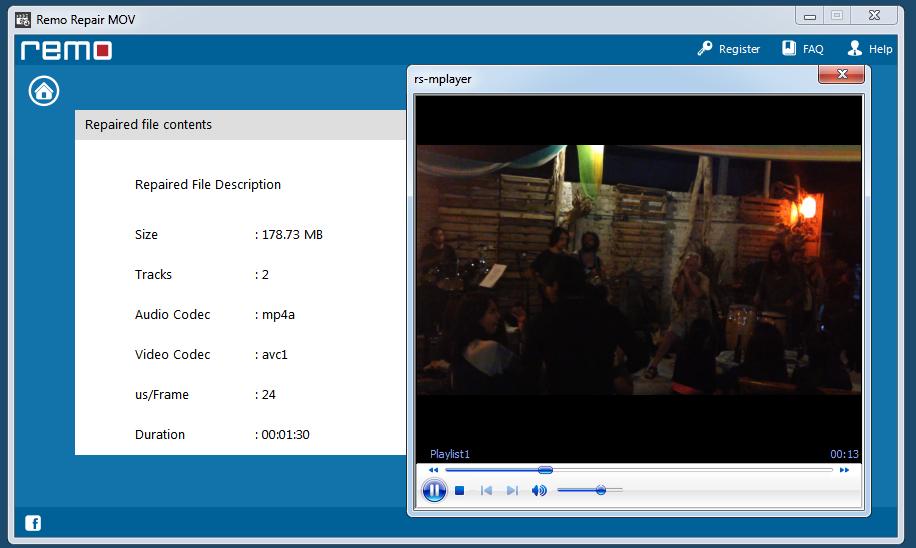Screen dimensions: 916x548
Task: Click the Repaired file contents header
Action: [240, 124]
